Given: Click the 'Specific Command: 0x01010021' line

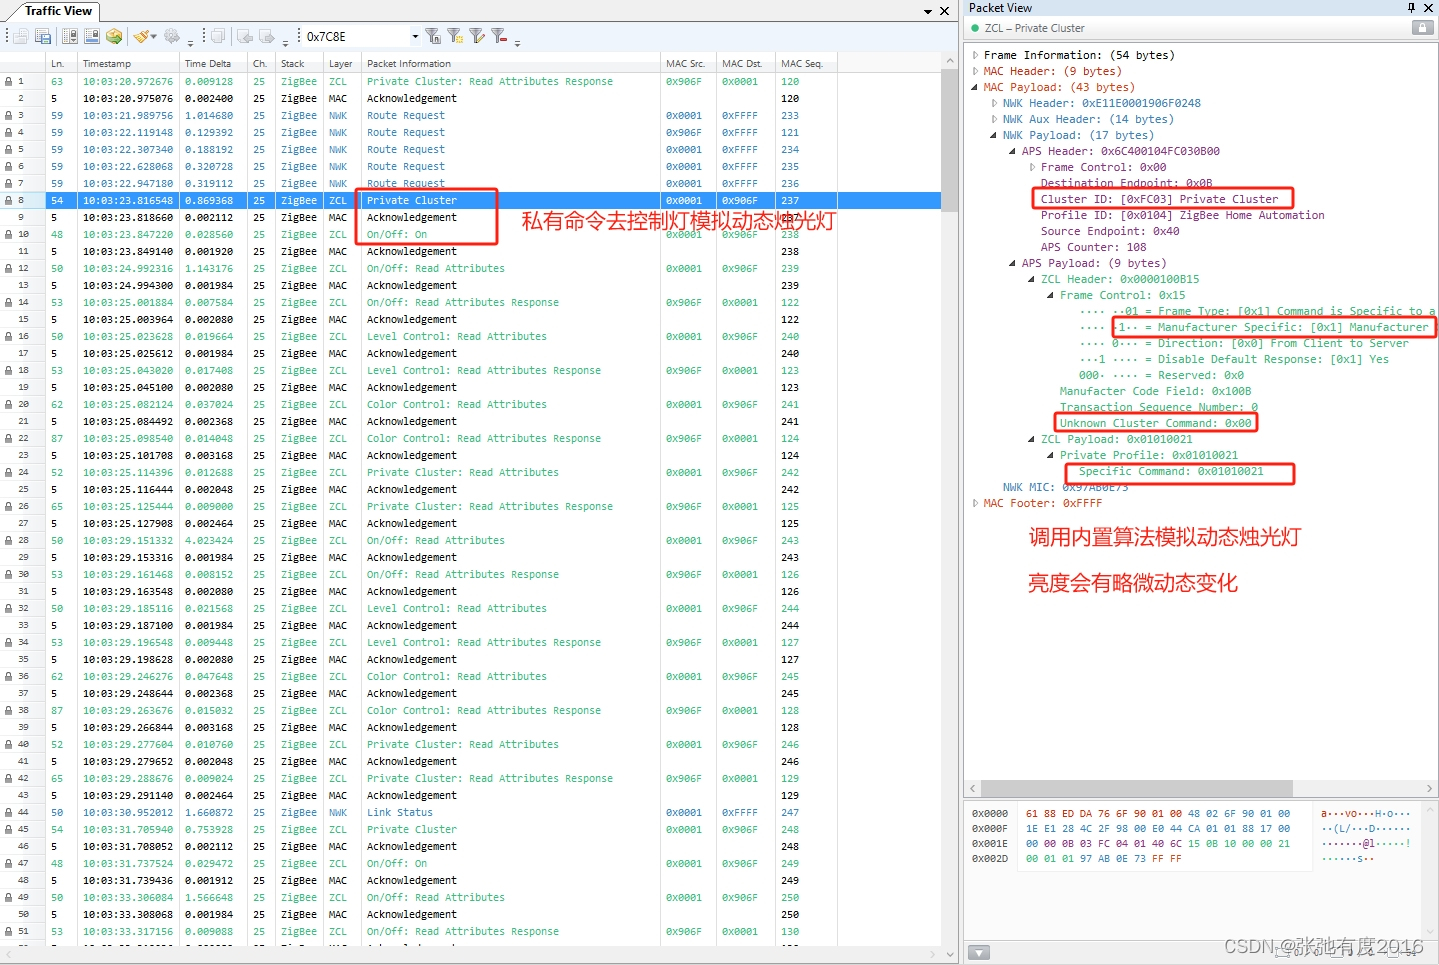Looking at the screenshot, I should 1171,471.
